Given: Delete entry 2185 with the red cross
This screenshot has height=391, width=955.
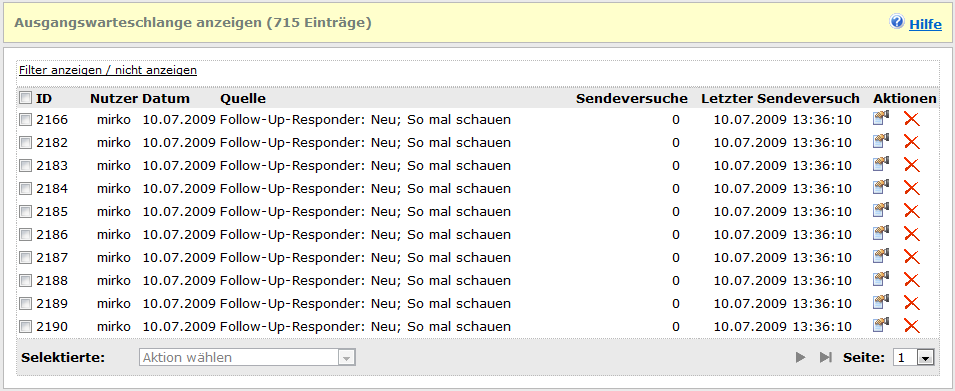Looking at the screenshot, I should pos(911,211).
